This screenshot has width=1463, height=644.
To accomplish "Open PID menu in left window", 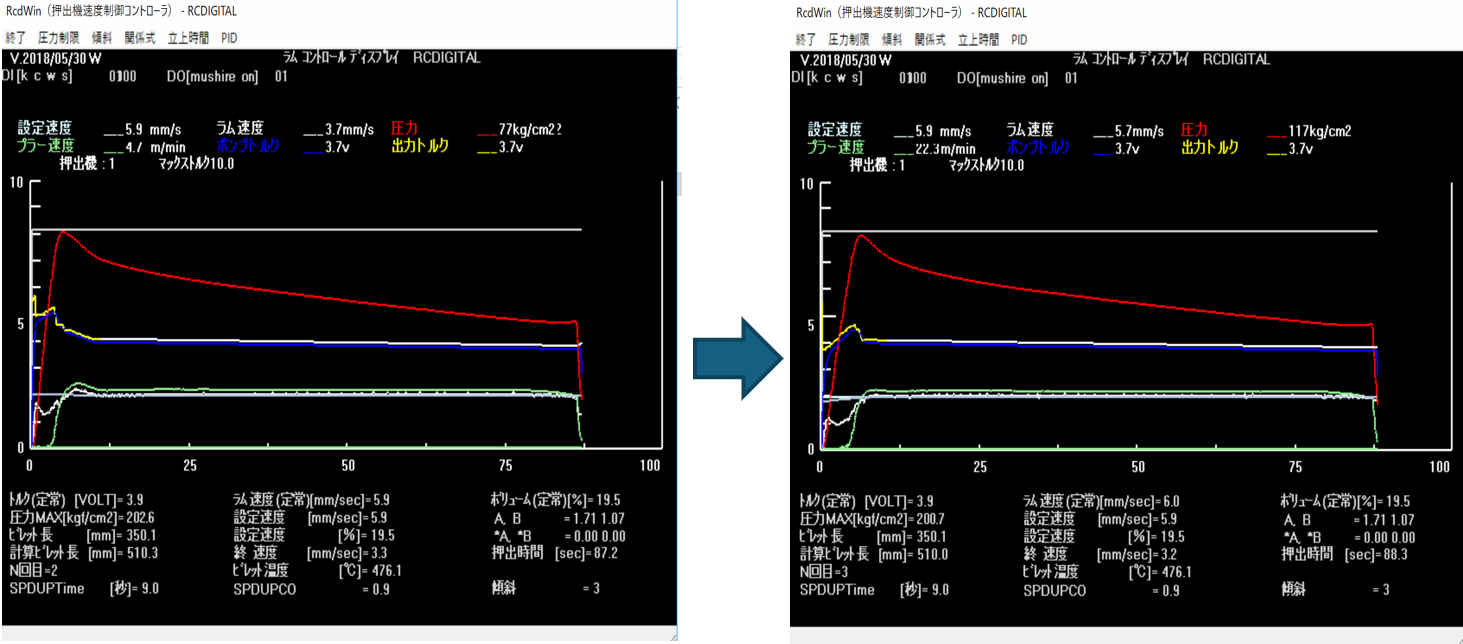I will coord(229,37).
